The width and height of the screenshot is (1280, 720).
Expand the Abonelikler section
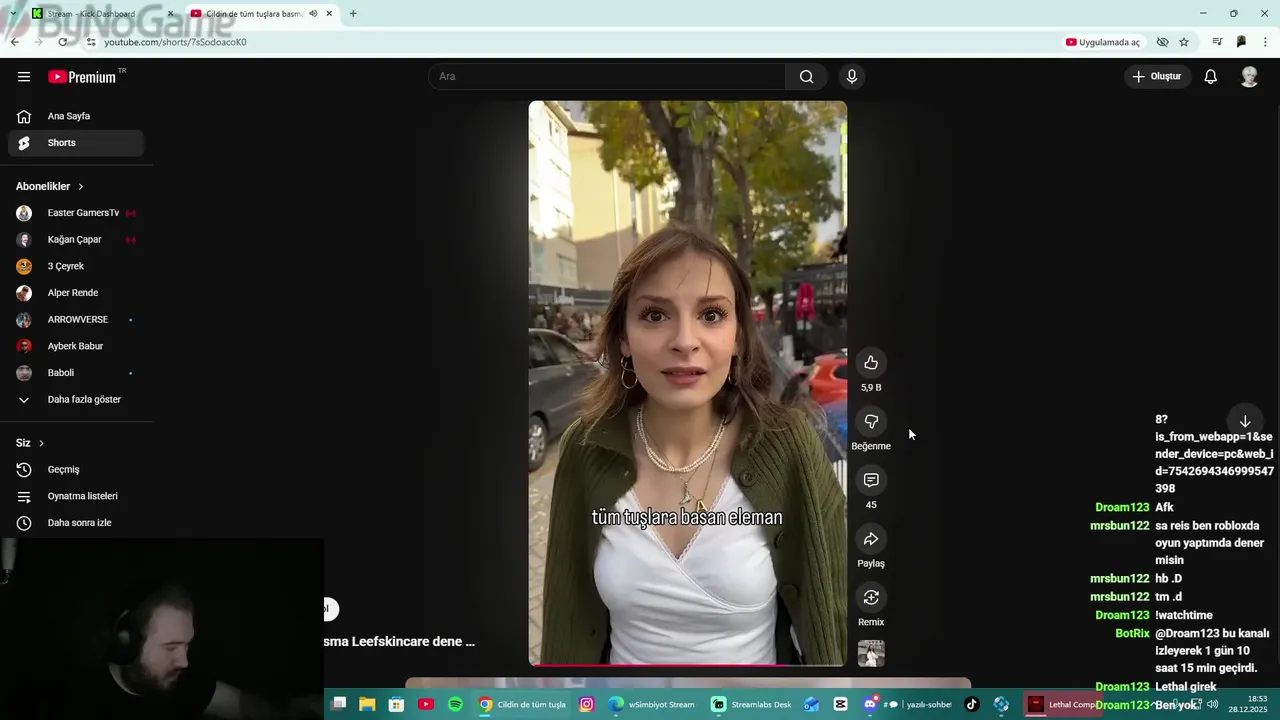coord(50,186)
